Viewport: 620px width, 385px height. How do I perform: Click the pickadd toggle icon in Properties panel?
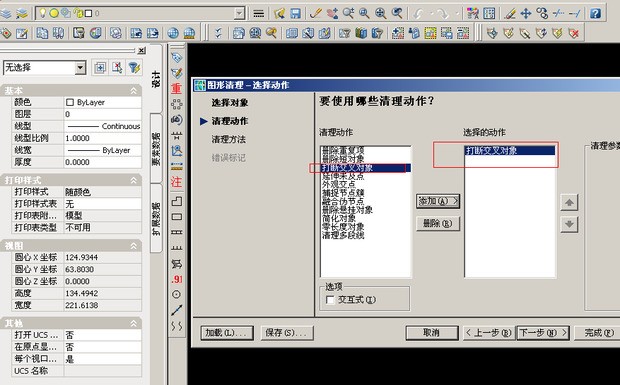coord(100,68)
